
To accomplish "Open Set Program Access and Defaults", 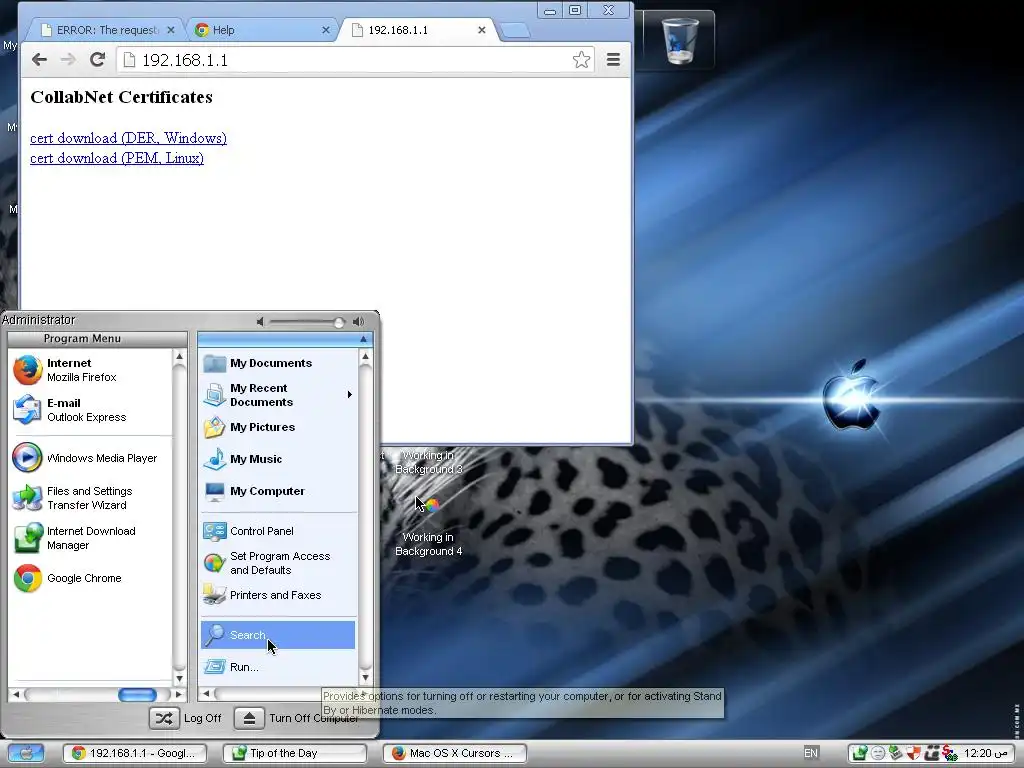I will tap(279, 563).
